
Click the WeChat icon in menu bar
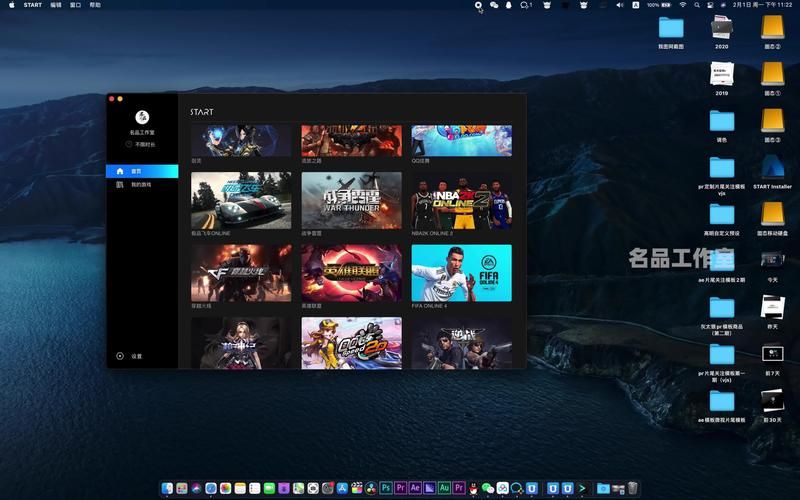pyautogui.click(x=494, y=5)
